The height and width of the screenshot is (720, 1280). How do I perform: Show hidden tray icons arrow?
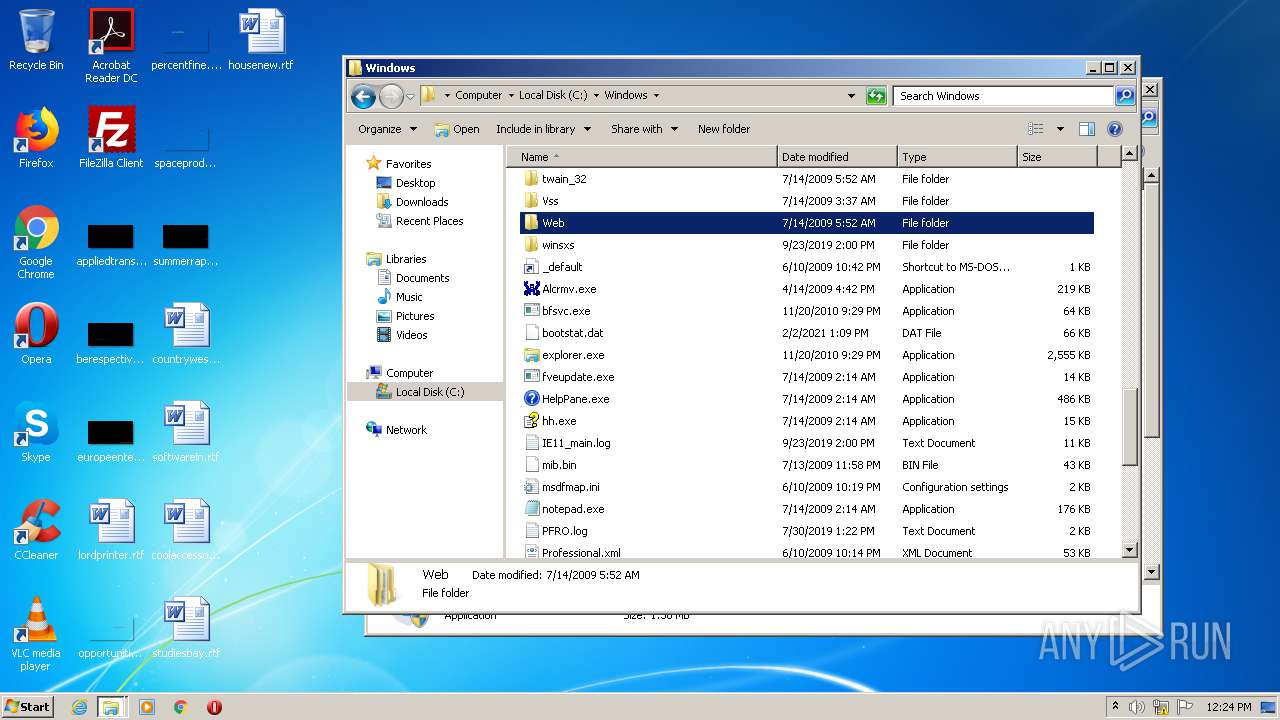pyautogui.click(x=1115, y=707)
